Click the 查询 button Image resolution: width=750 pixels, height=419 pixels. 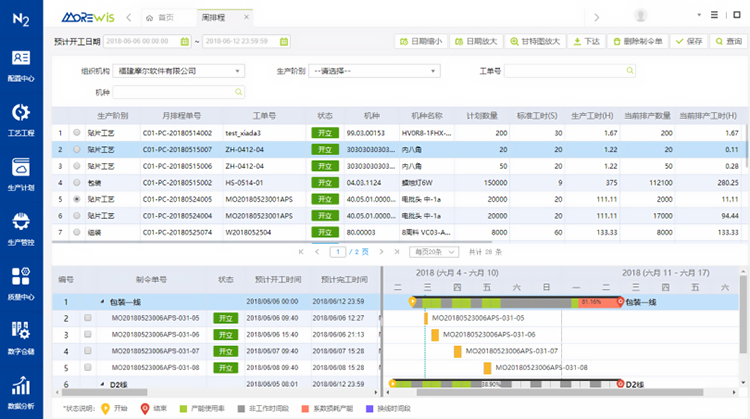pyautogui.click(x=728, y=41)
